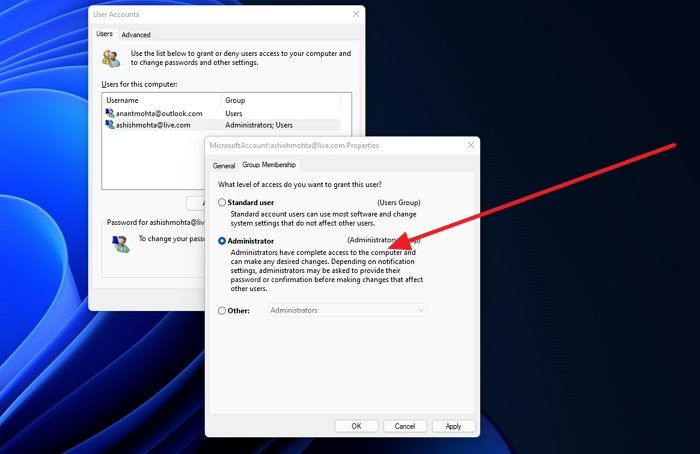Close the account Properties dialog
This screenshot has width=700, height=454.
pyautogui.click(x=471, y=145)
